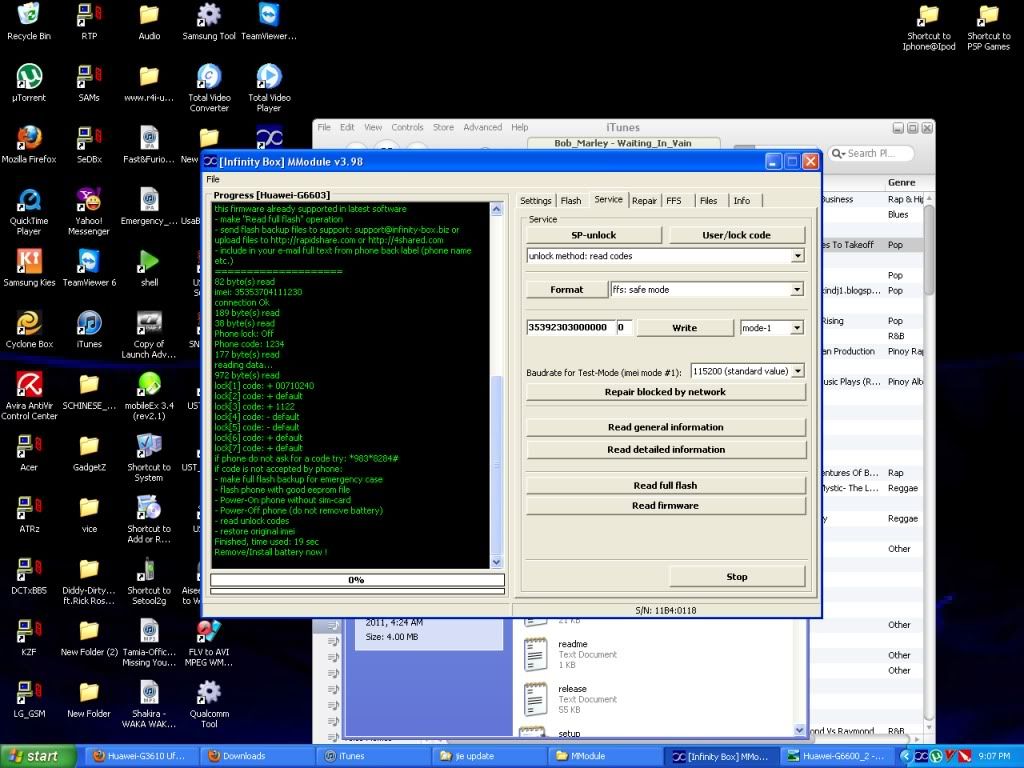Click the SP-unlock button

pyautogui.click(x=593, y=235)
